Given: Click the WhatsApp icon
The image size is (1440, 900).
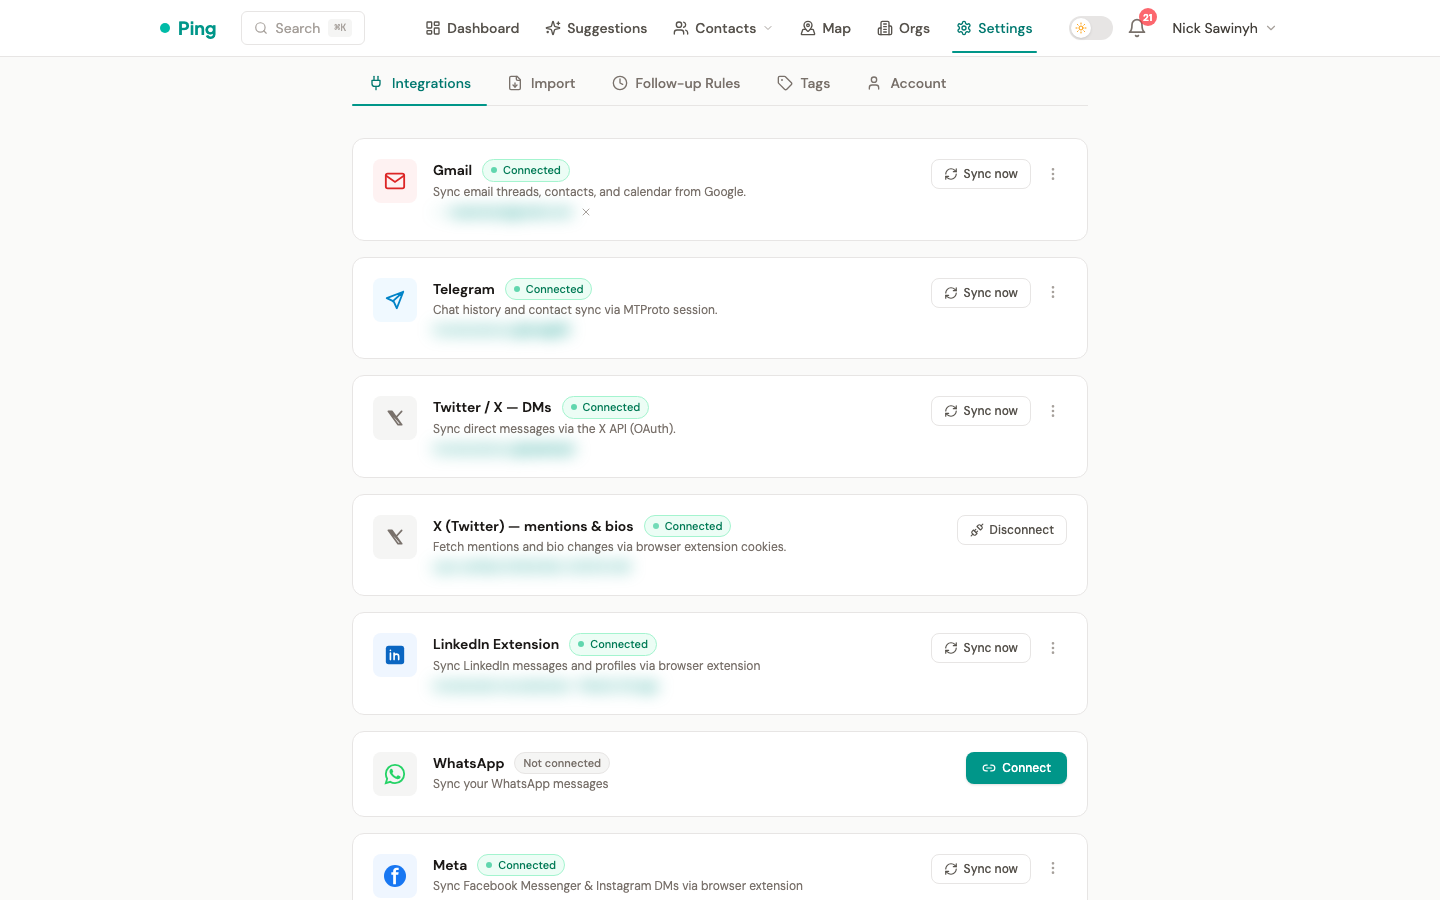Looking at the screenshot, I should point(395,774).
